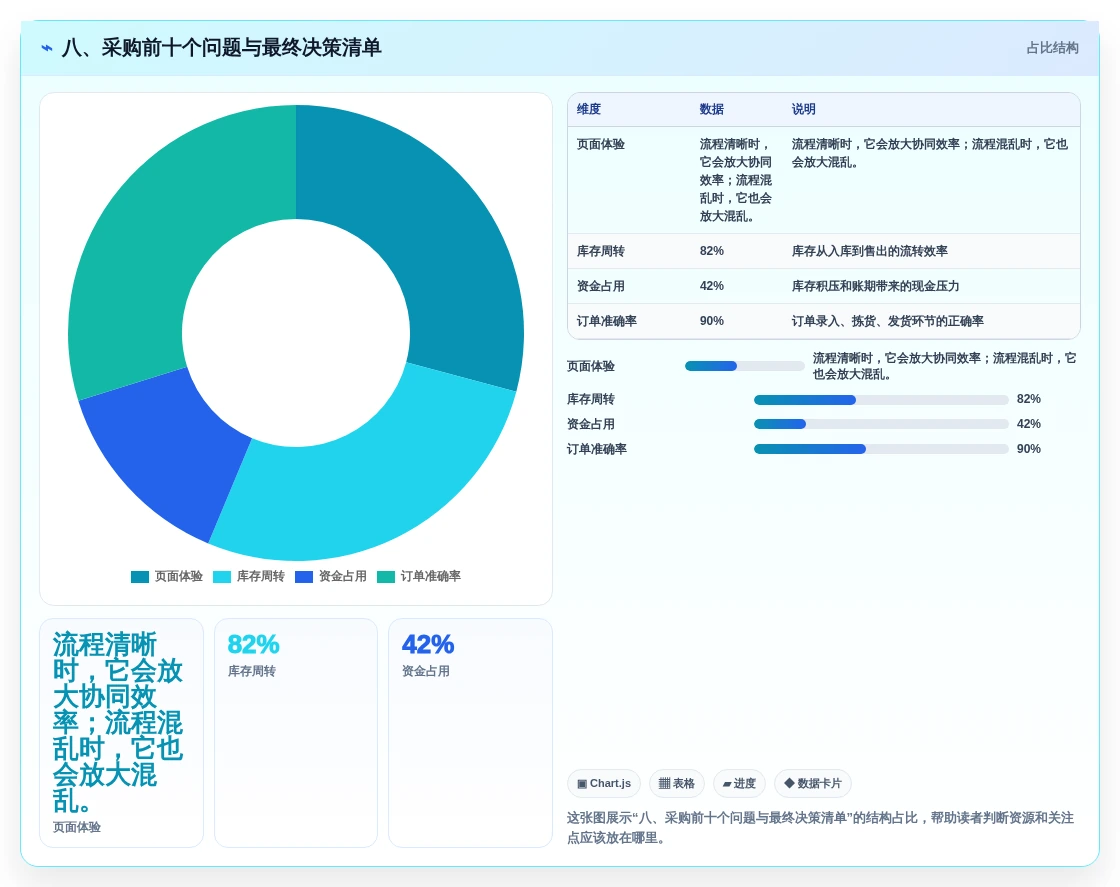The width and height of the screenshot is (1120, 887).
Task: Click the 库存周转 progress bar
Action: 881,400
